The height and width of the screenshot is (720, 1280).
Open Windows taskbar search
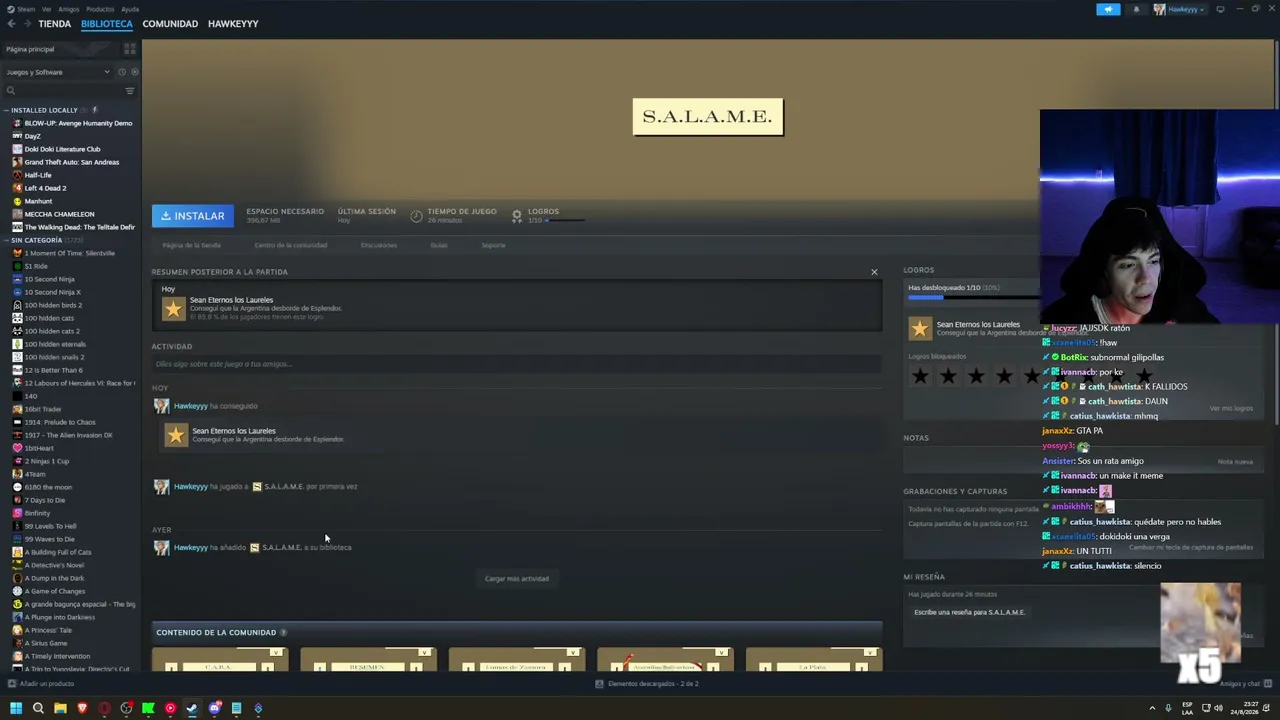[x=38, y=708]
